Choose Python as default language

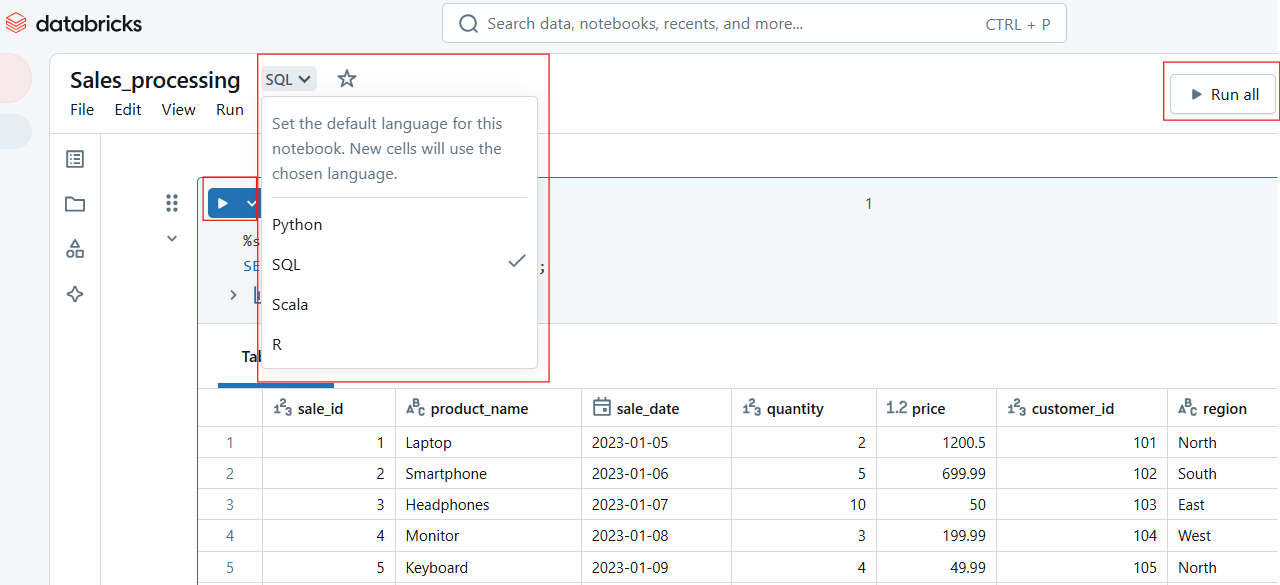click(x=399, y=225)
